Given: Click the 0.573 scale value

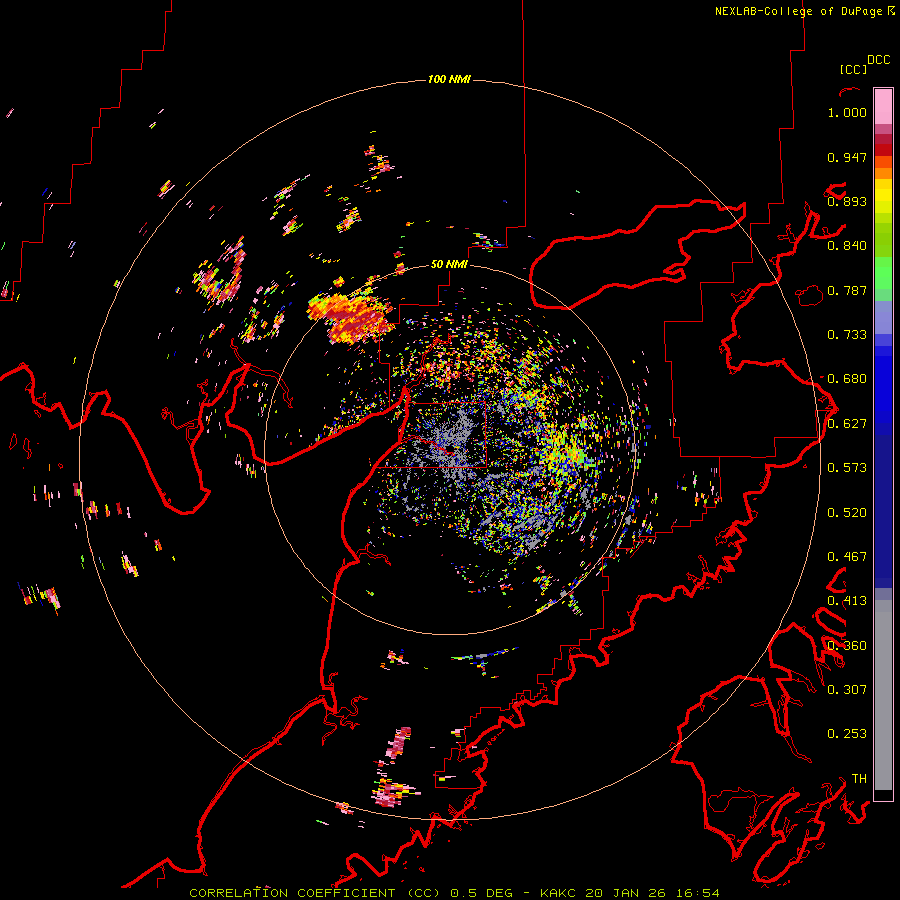Looking at the screenshot, I should tap(847, 468).
